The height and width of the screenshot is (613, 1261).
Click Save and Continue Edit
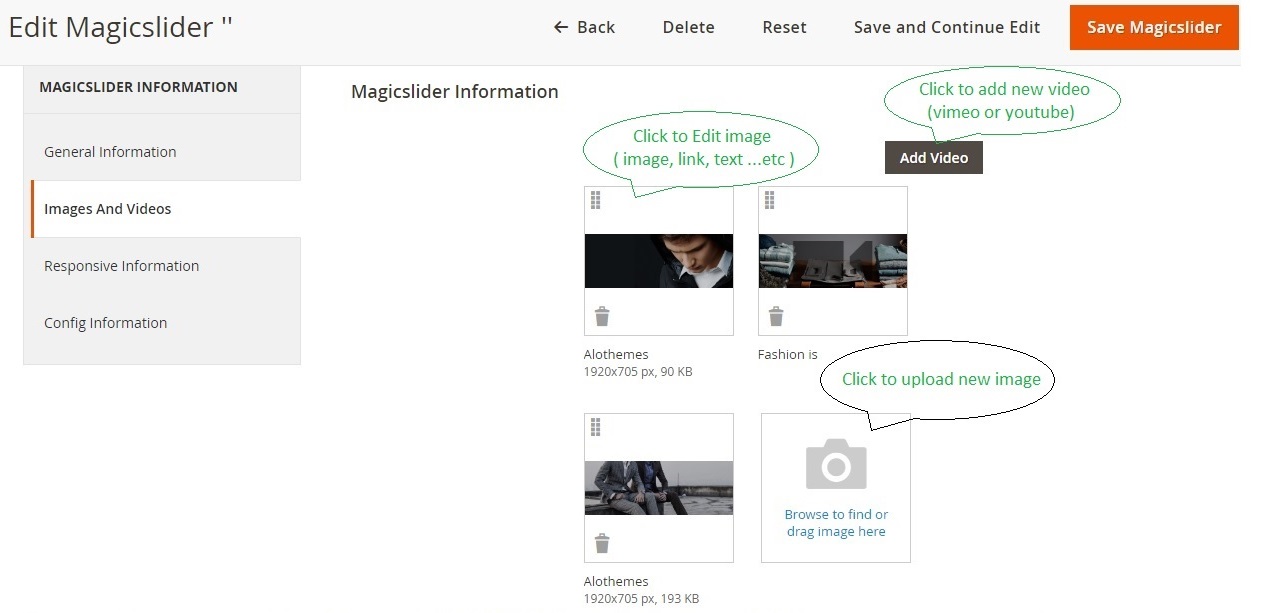[x=946, y=27]
